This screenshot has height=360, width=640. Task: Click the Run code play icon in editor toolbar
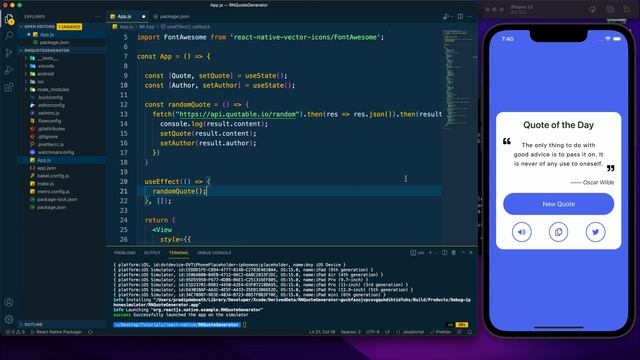tap(446, 16)
